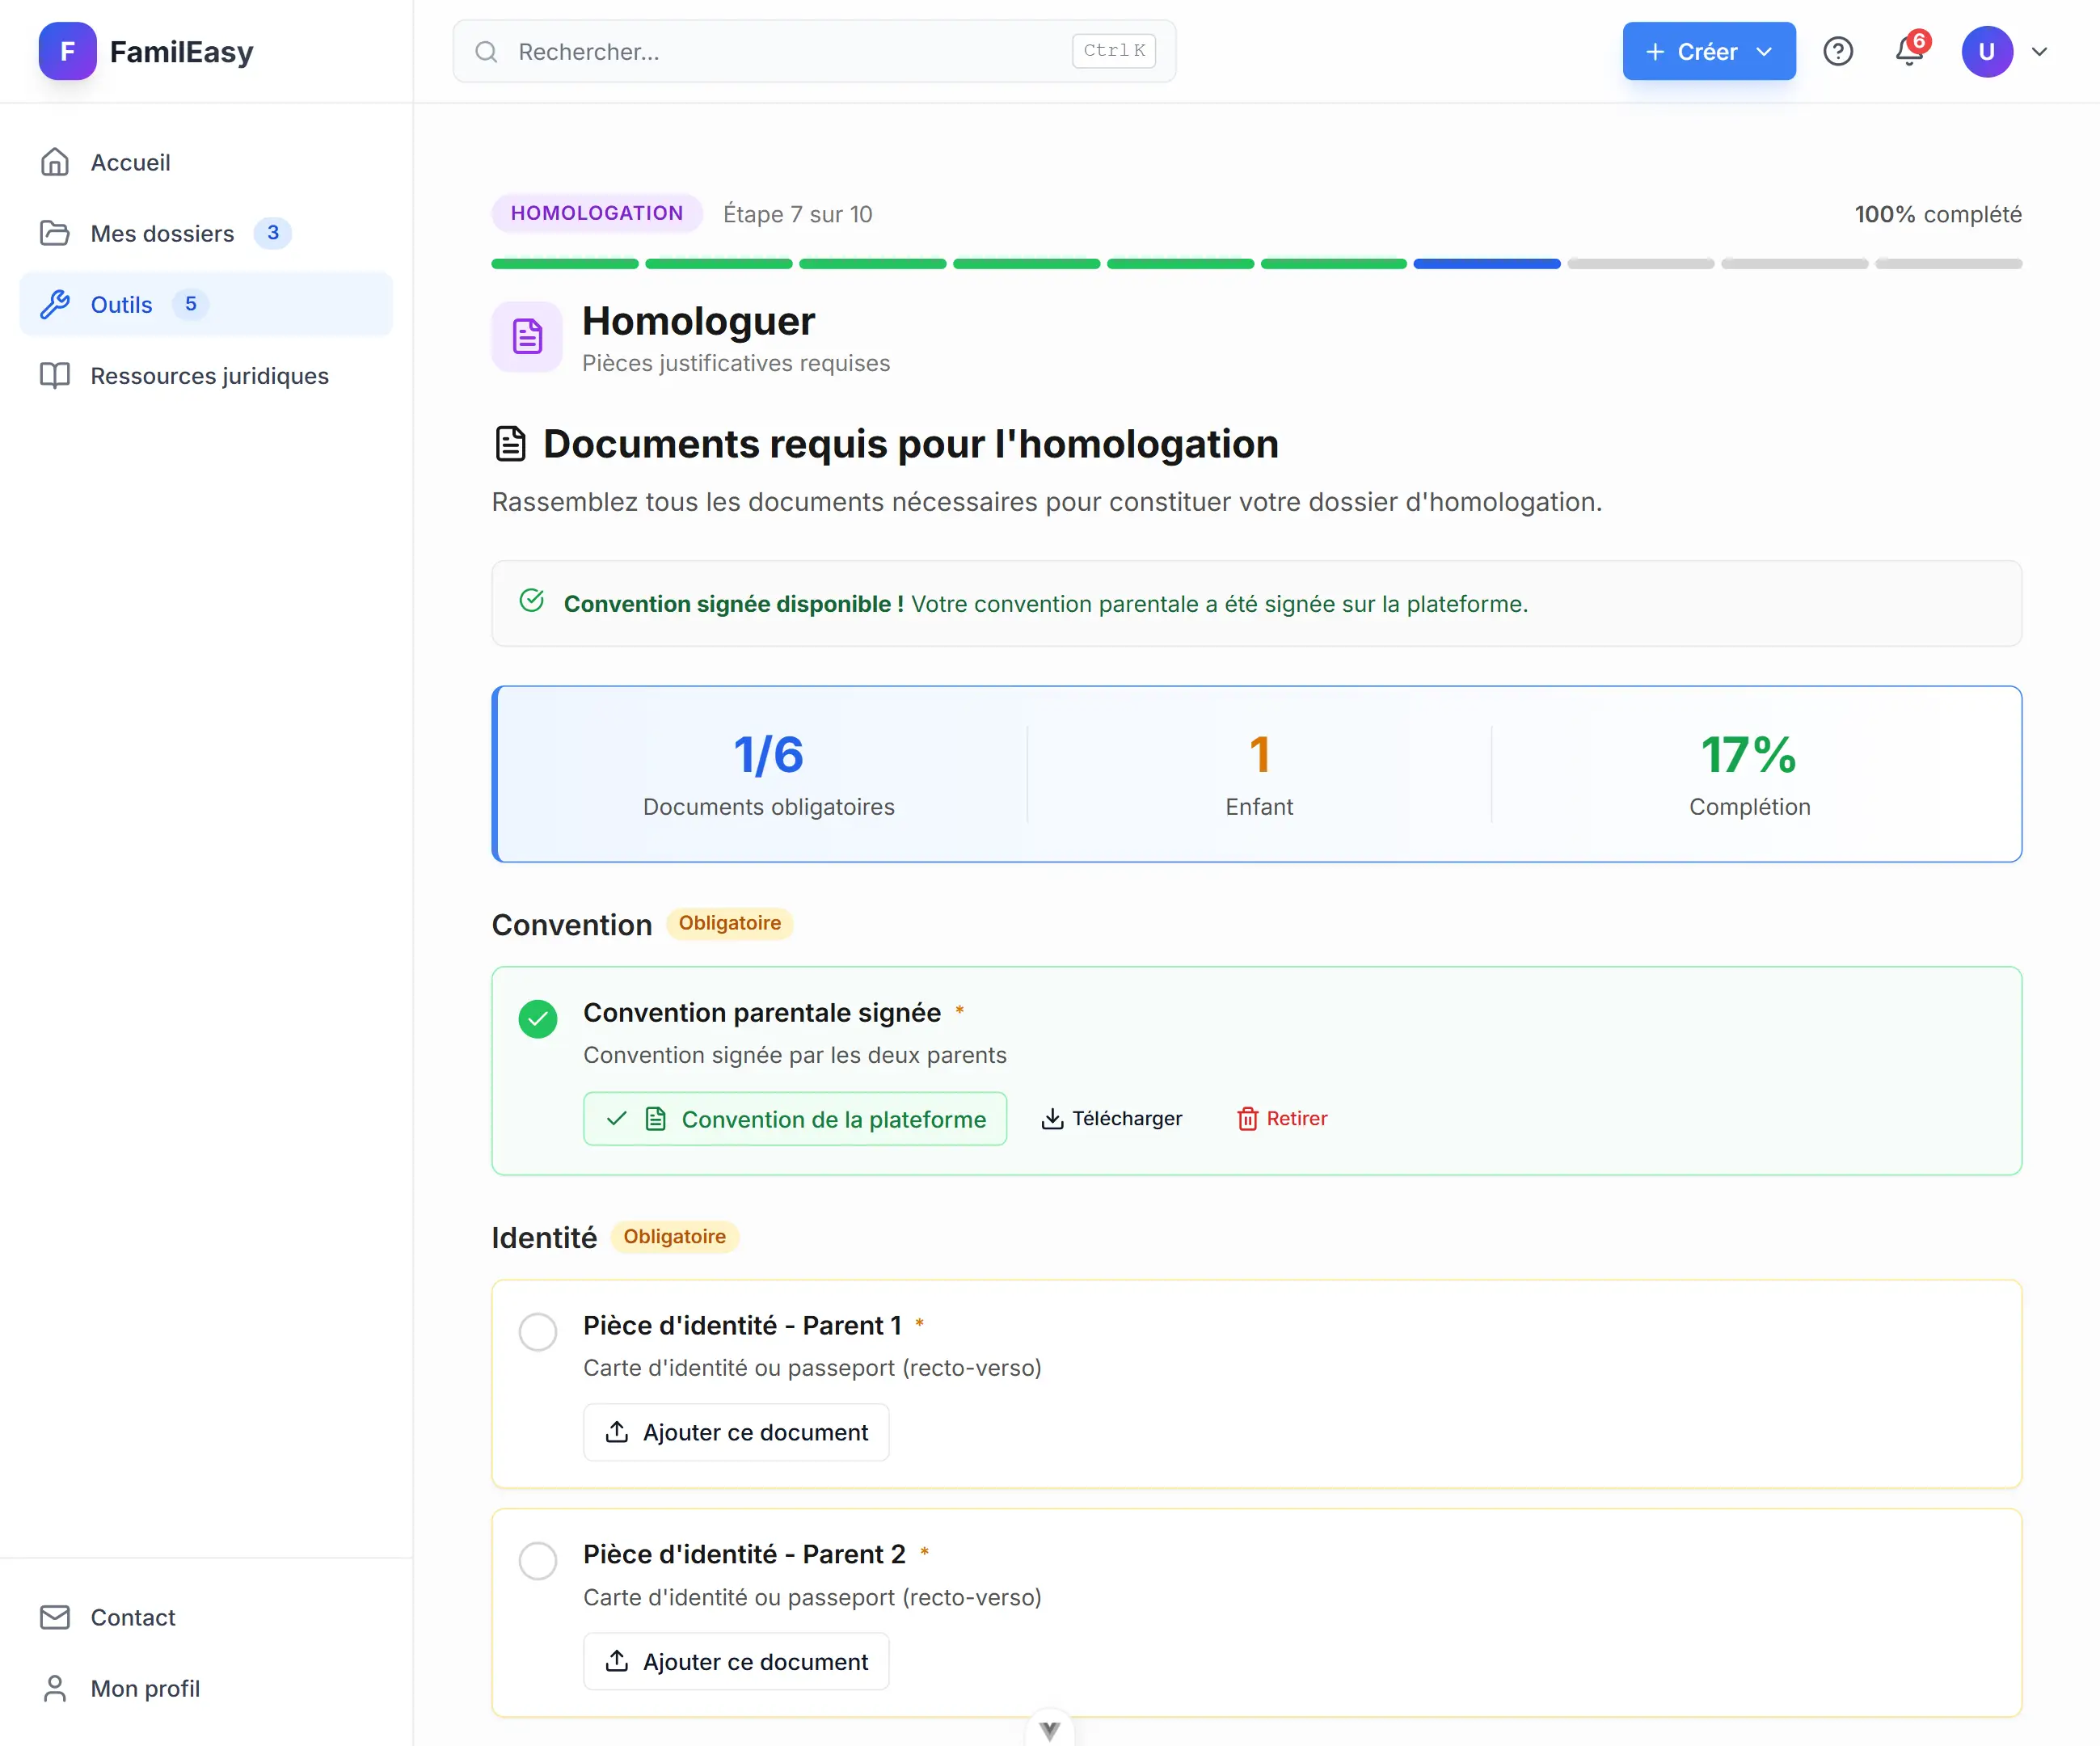Click the Contact envelope icon
This screenshot has width=2100, height=1746.
(55, 1617)
